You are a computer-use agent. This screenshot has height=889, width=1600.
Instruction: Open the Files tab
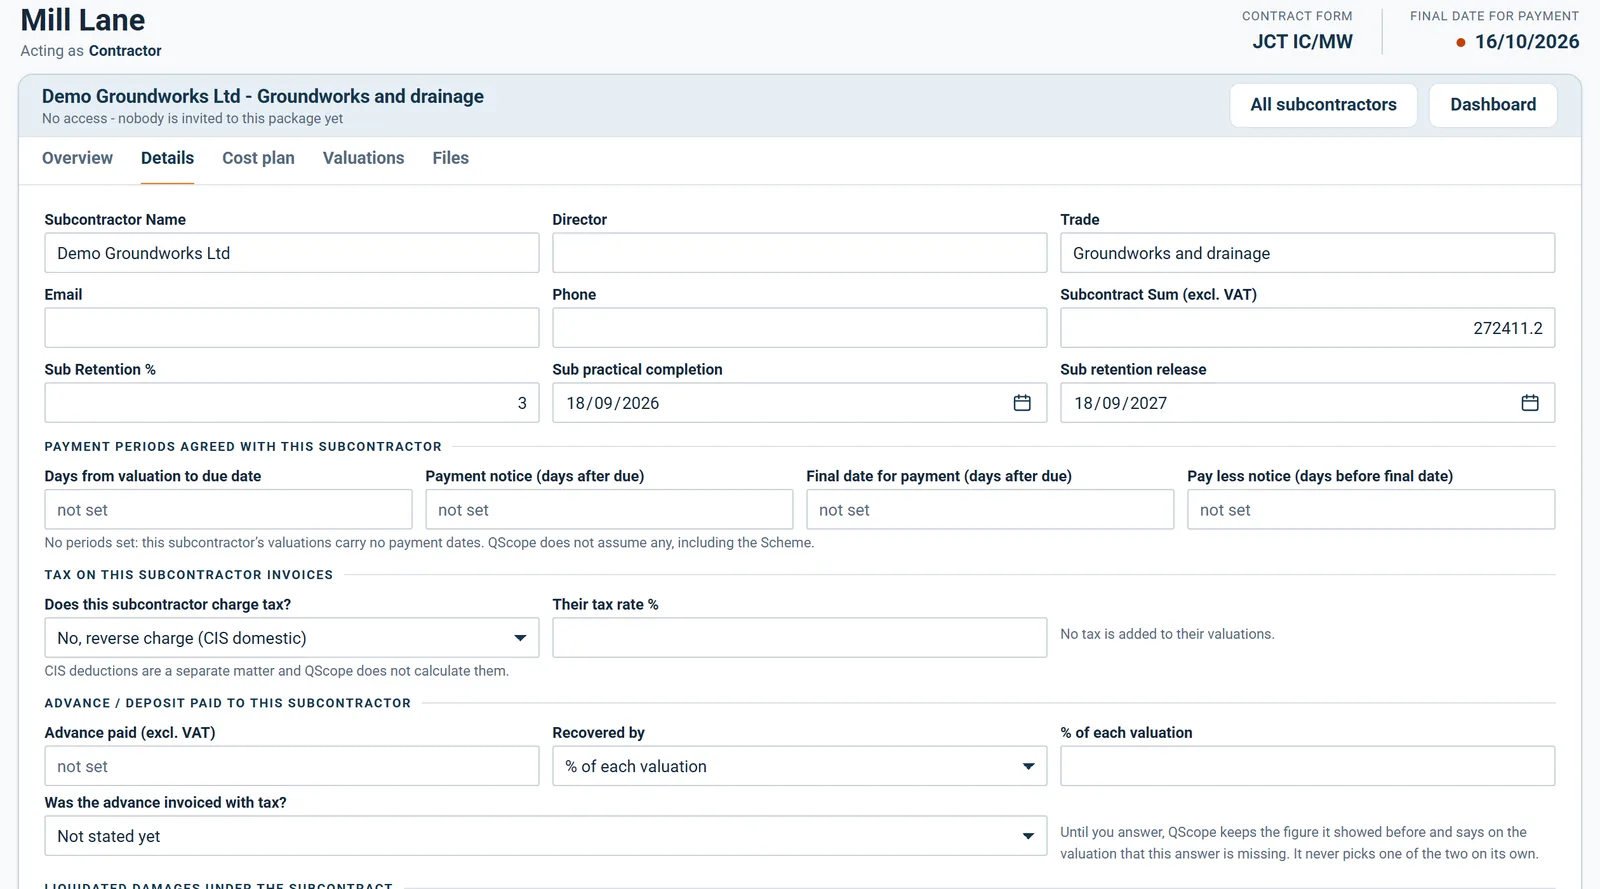[451, 158]
